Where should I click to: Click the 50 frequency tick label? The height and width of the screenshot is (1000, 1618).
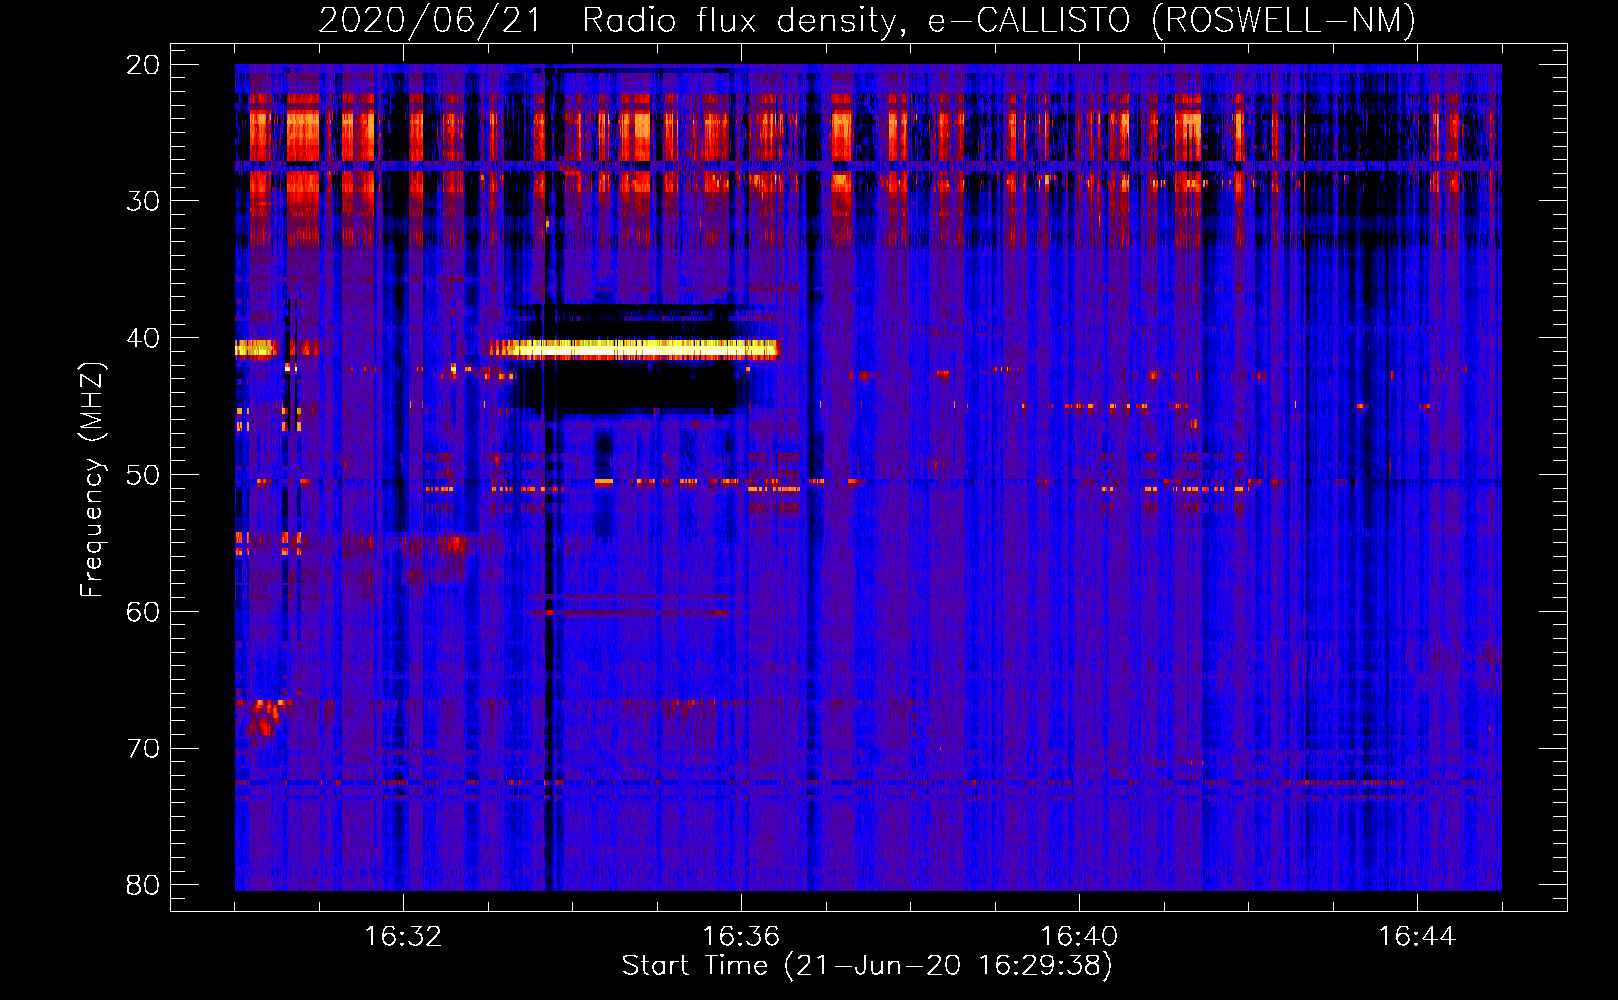pos(143,475)
